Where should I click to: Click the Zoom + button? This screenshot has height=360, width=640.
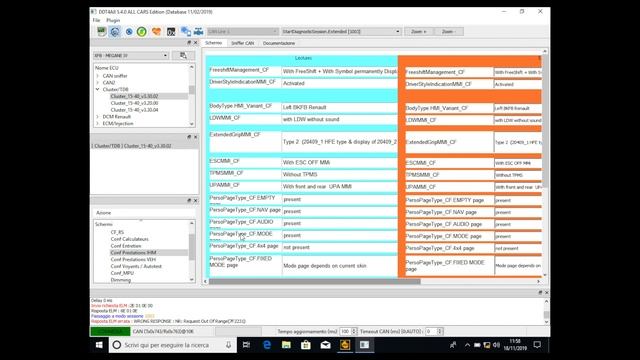(418, 31)
